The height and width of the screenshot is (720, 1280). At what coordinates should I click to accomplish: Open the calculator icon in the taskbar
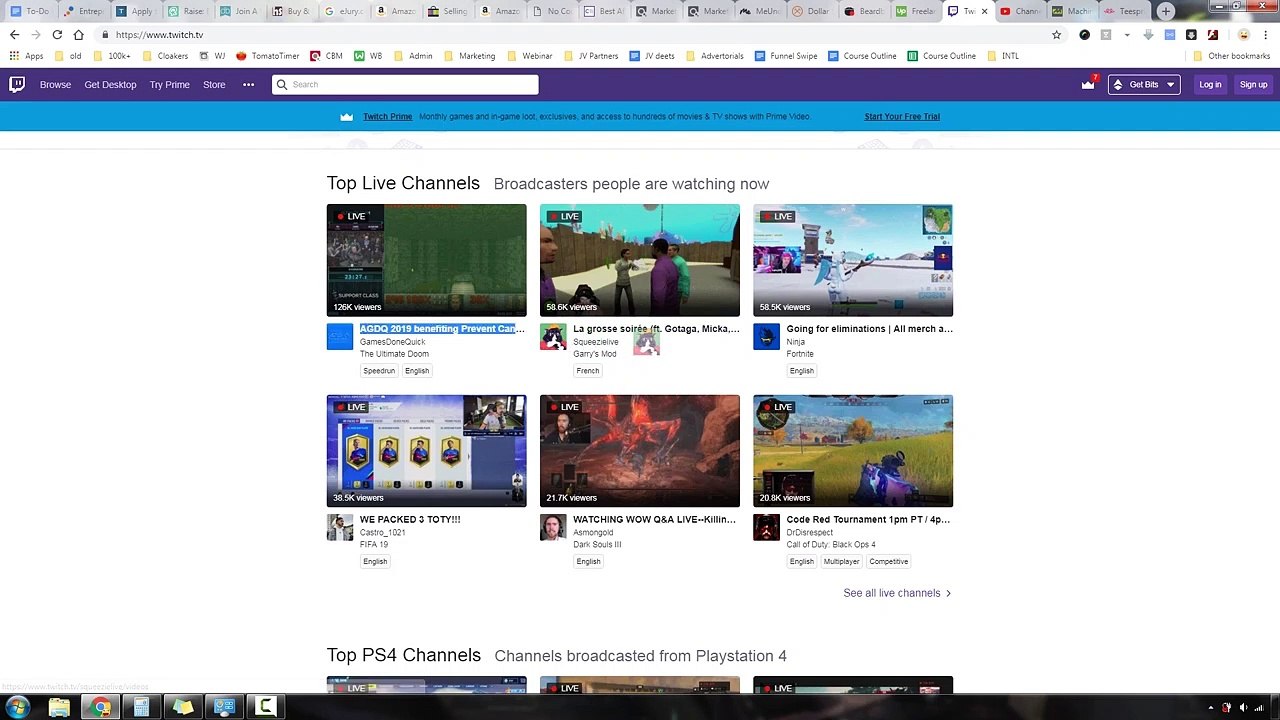tap(141, 707)
